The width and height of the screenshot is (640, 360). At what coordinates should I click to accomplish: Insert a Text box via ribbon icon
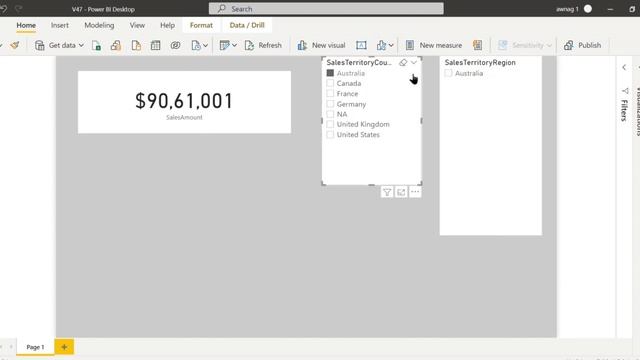[361, 45]
